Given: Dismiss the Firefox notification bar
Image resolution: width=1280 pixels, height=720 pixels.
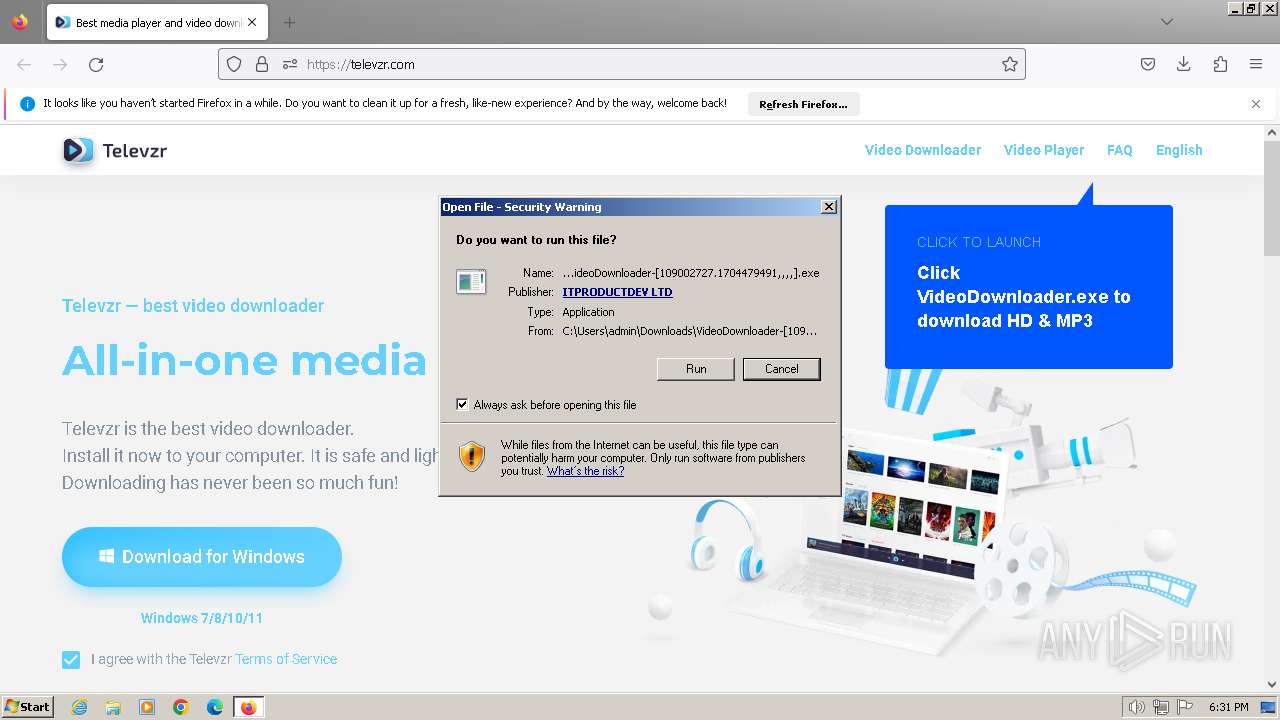Looking at the screenshot, I should tap(1256, 104).
